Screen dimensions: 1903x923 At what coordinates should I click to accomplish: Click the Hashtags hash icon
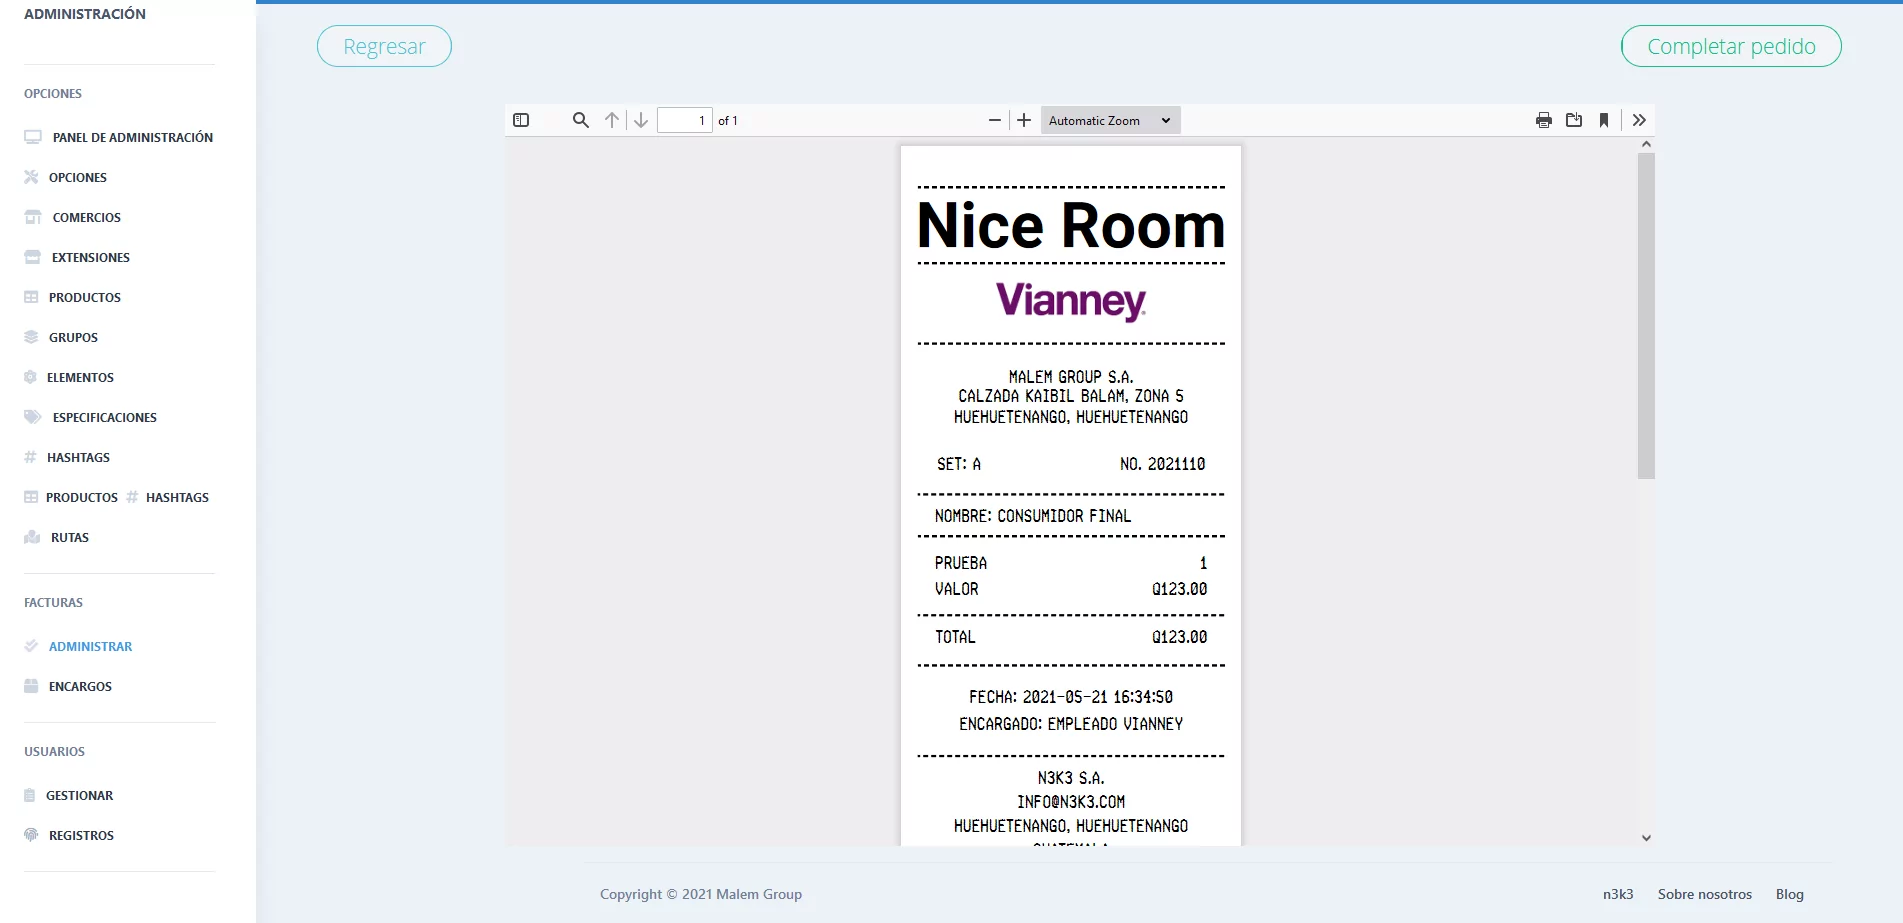pyautogui.click(x=30, y=457)
